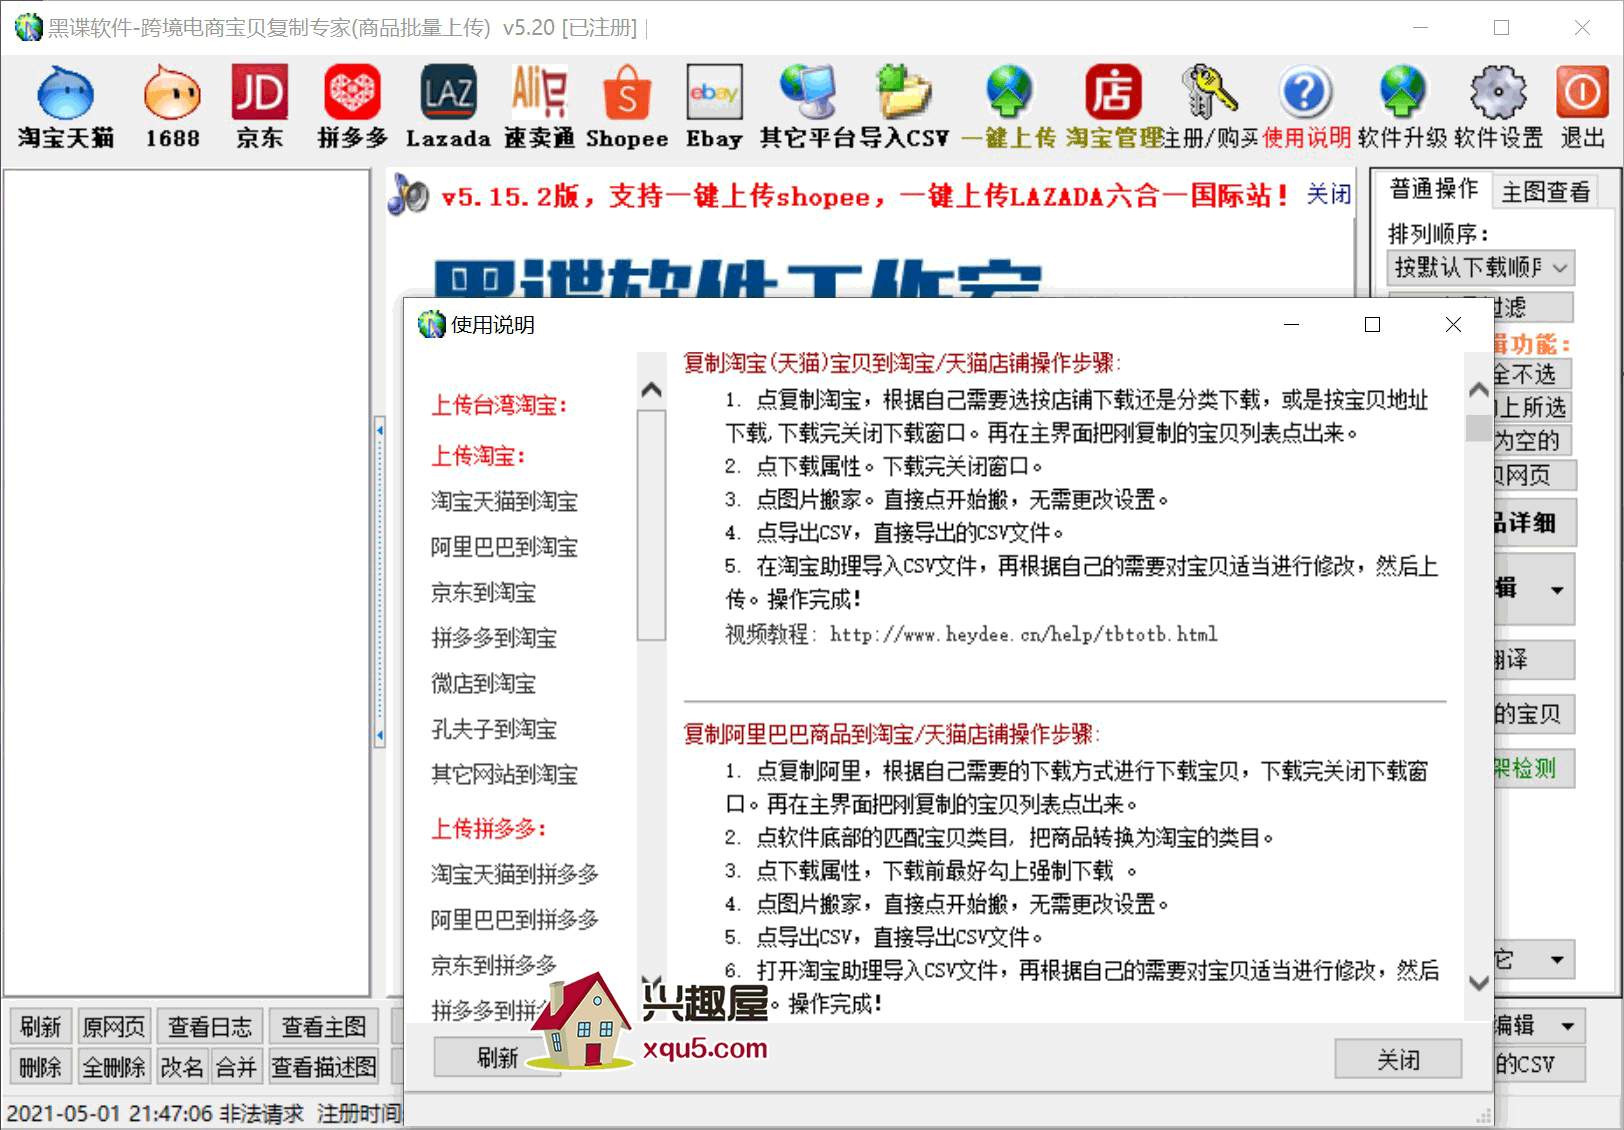This screenshot has width=1624, height=1130.
Task: Maximize the 使用说明 dialog
Action: tap(1372, 324)
